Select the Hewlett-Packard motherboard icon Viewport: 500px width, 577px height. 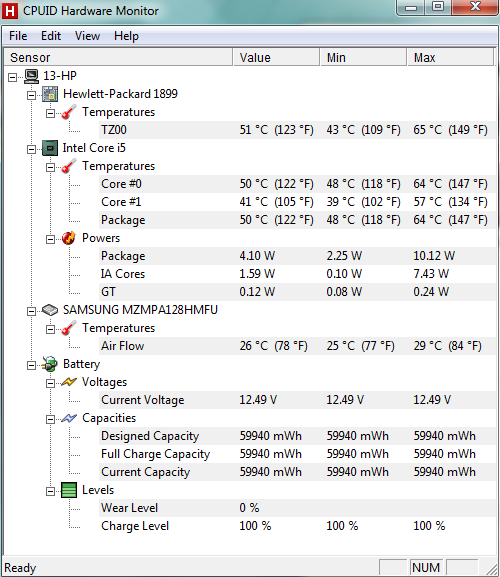[50, 94]
